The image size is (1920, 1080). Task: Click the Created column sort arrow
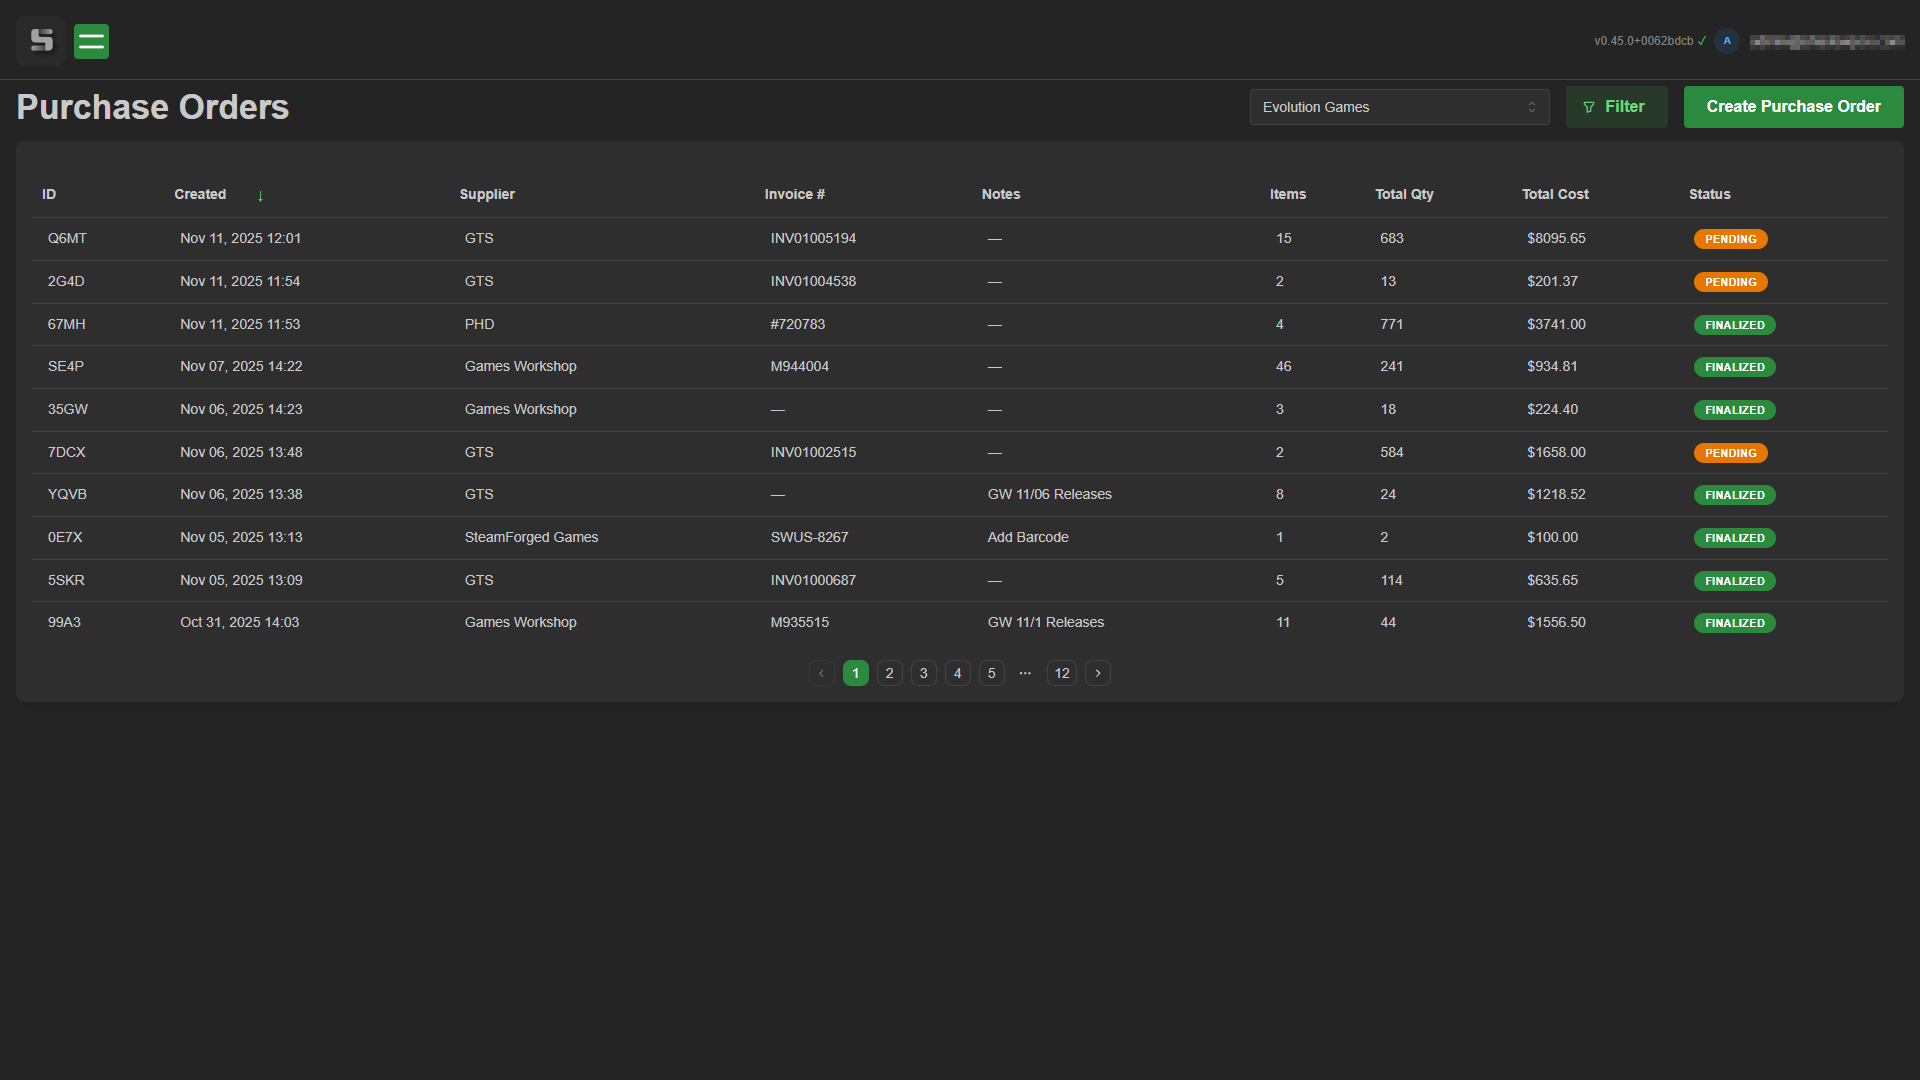(260, 196)
